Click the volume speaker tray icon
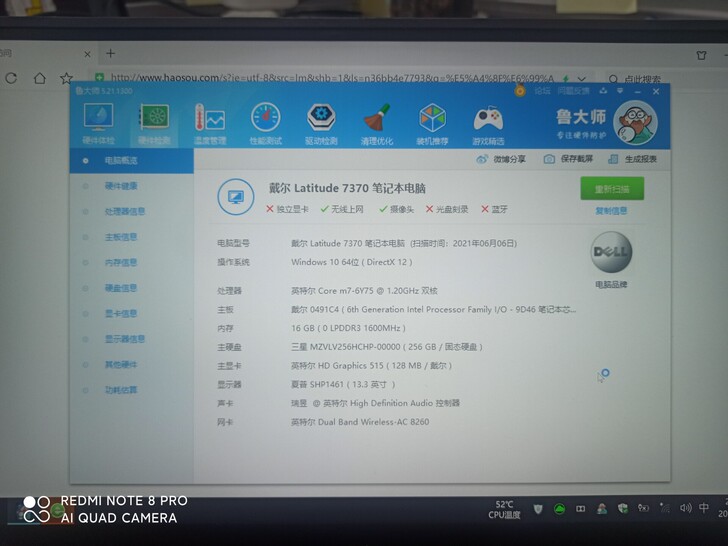Viewport: 728px width, 546px height. point(685,508)
